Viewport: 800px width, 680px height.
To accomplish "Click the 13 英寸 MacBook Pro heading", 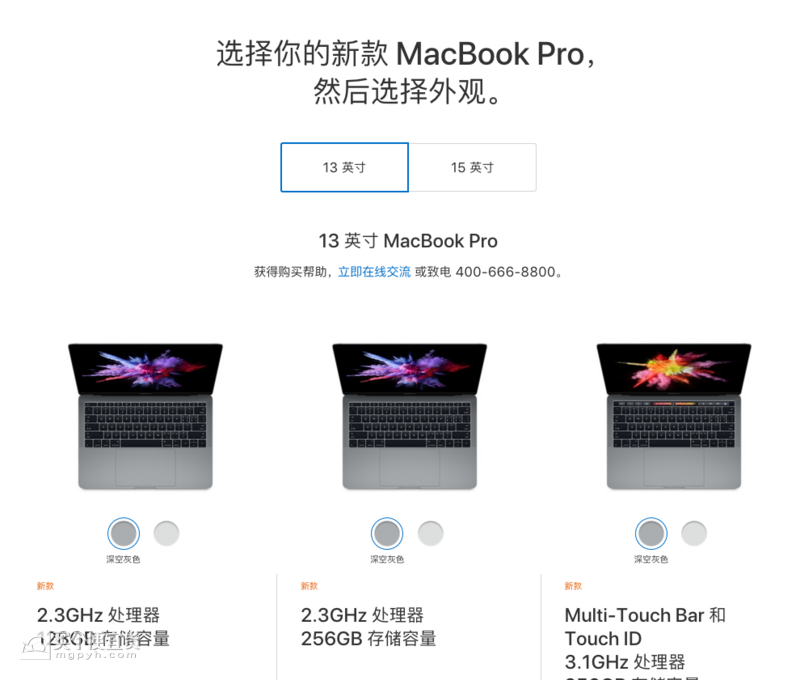I will 408,241.
